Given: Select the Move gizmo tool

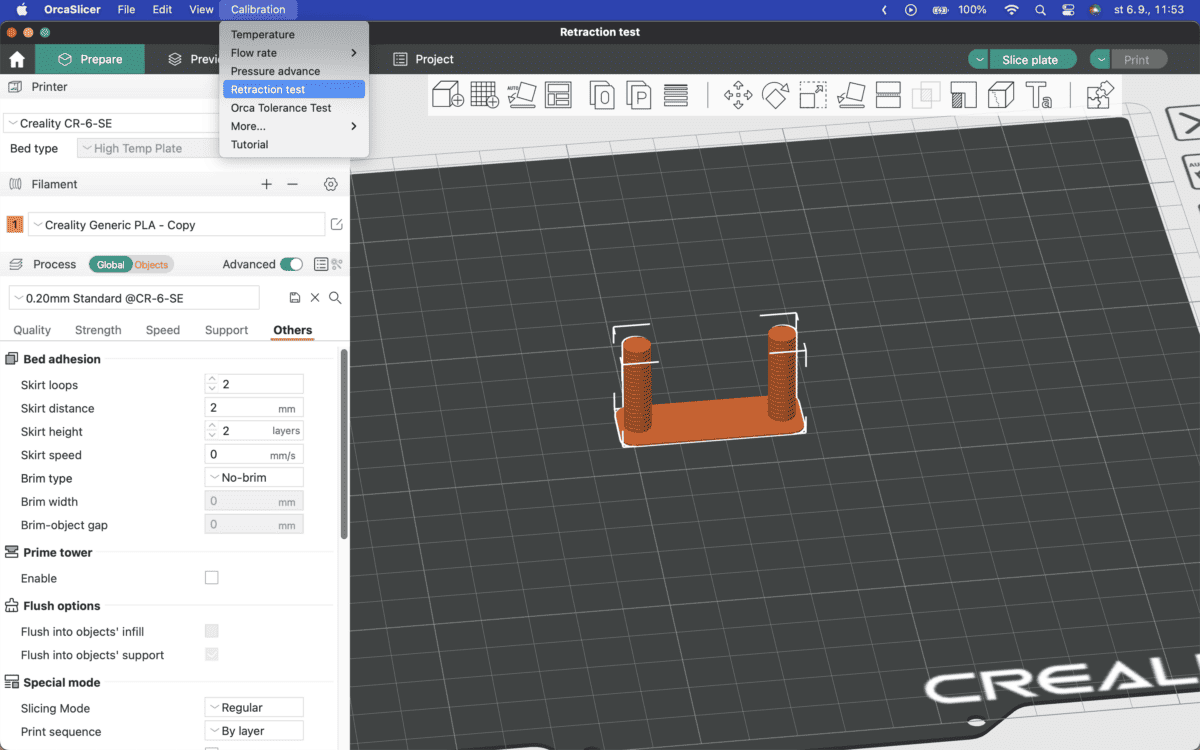Looking at the screenshot, I should [x=738, y=95].
